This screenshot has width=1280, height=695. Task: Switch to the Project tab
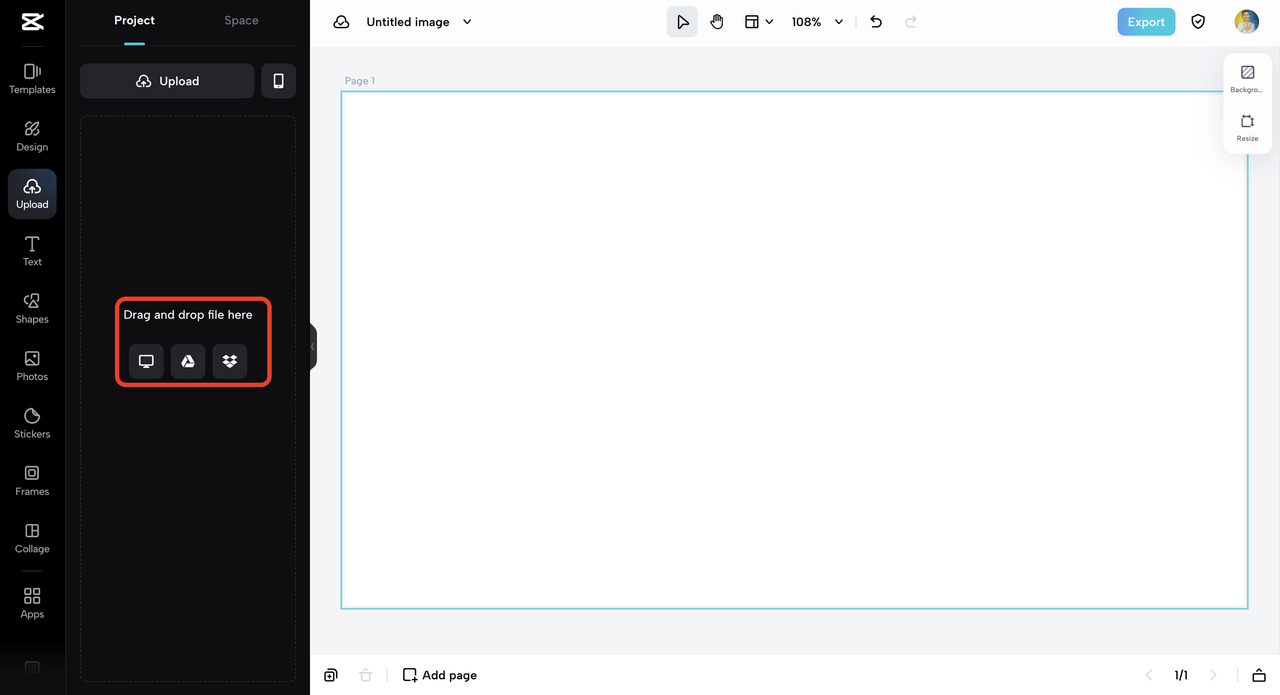click(x=134, y=21)
